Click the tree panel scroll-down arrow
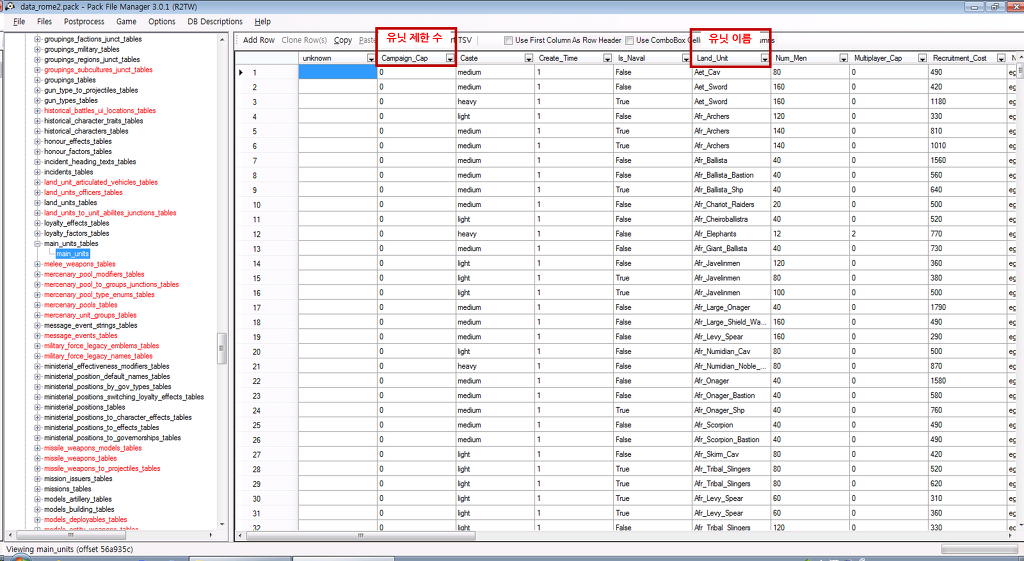The width and height of the screenshot is (1024, 561). pos(222,524)
